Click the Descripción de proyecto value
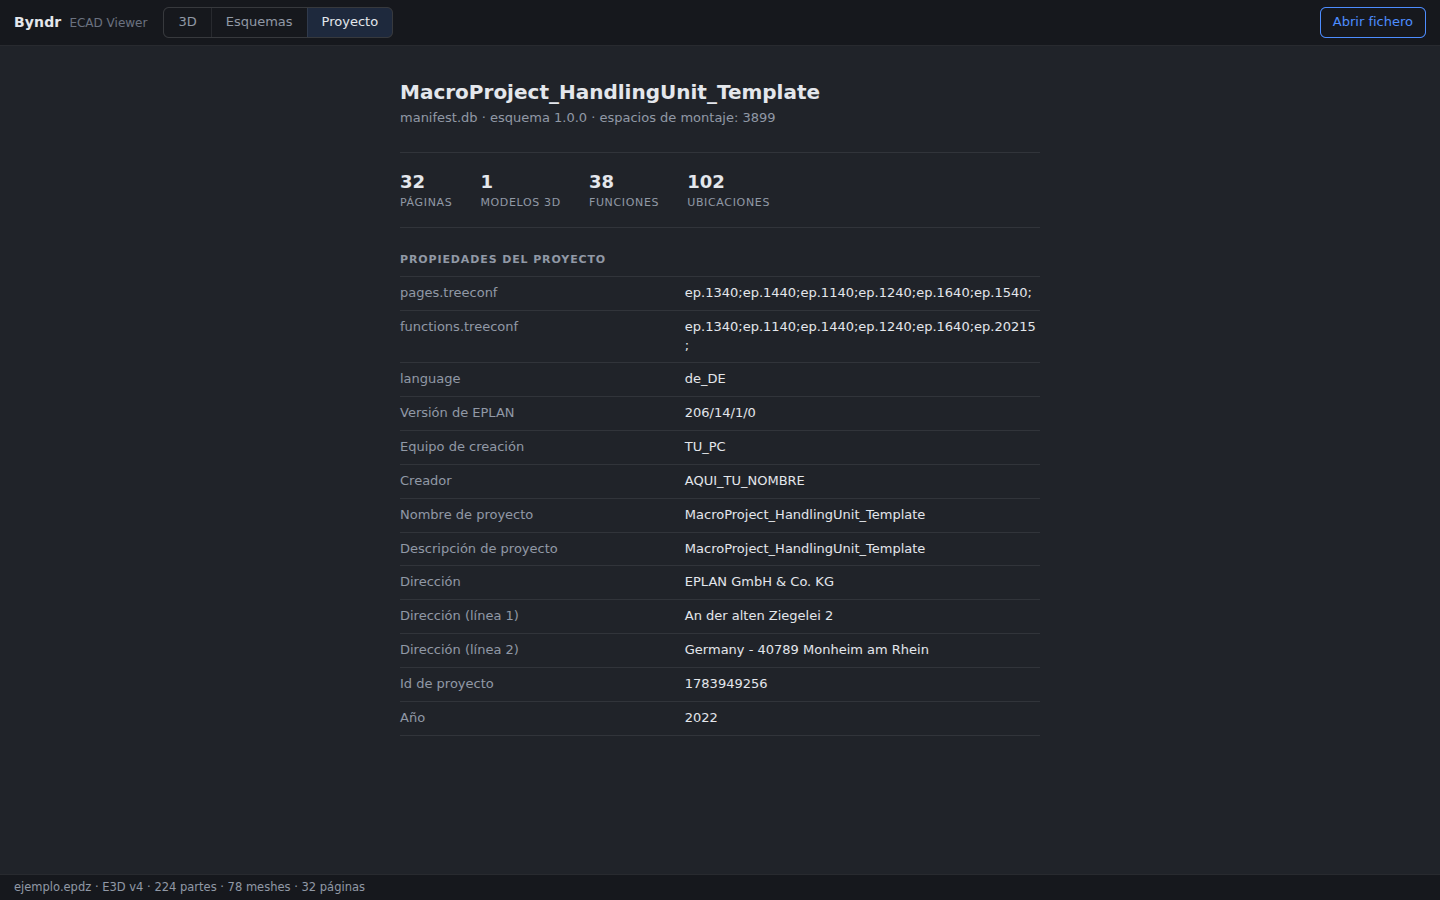The width and height of the screenshot is (1440, 900). 805,549
